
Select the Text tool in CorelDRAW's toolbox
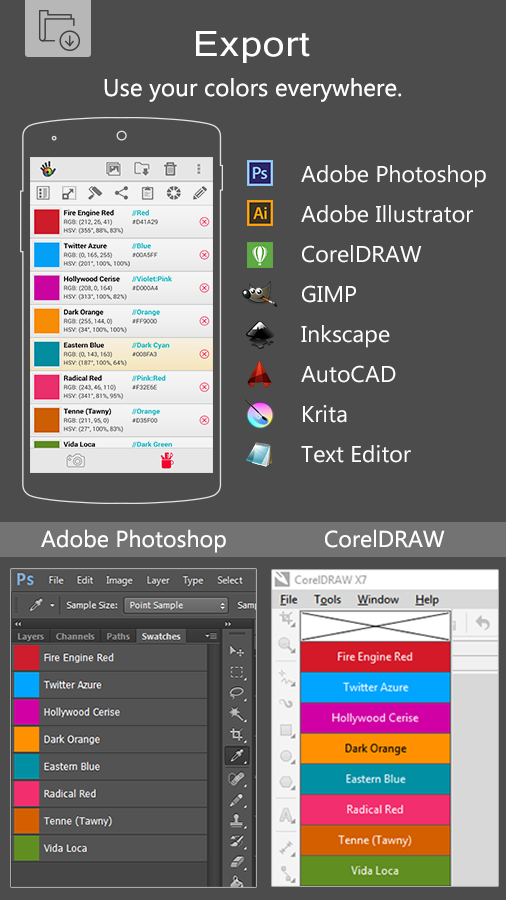(286, 814)
